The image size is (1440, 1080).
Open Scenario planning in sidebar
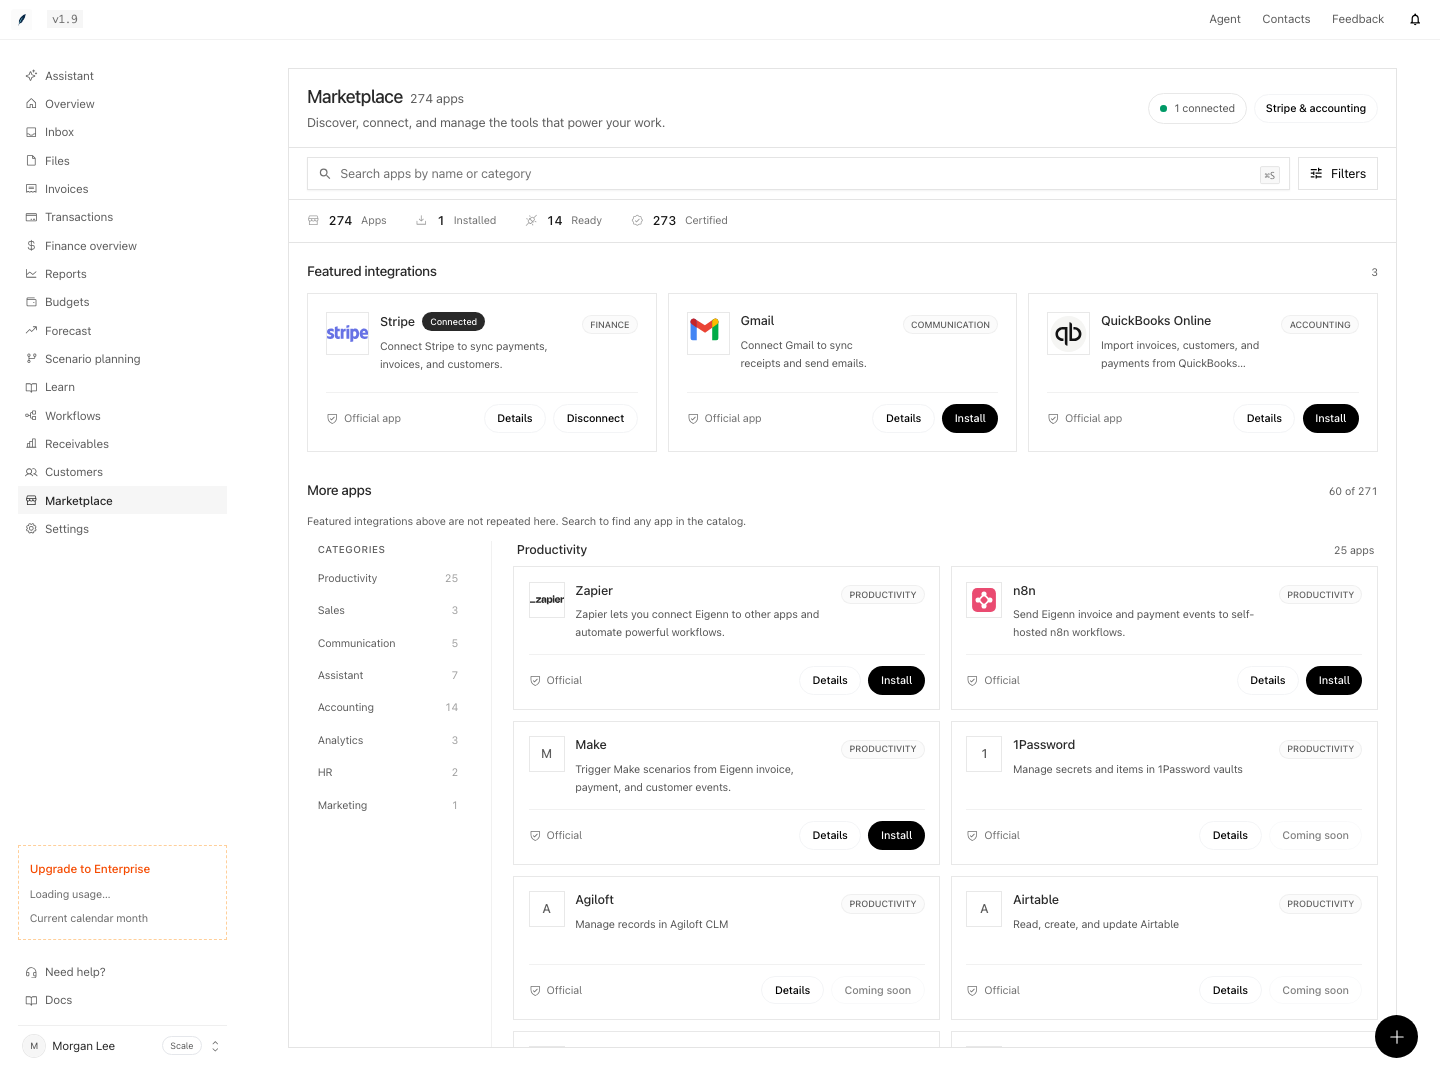click(x=122, y=359)
